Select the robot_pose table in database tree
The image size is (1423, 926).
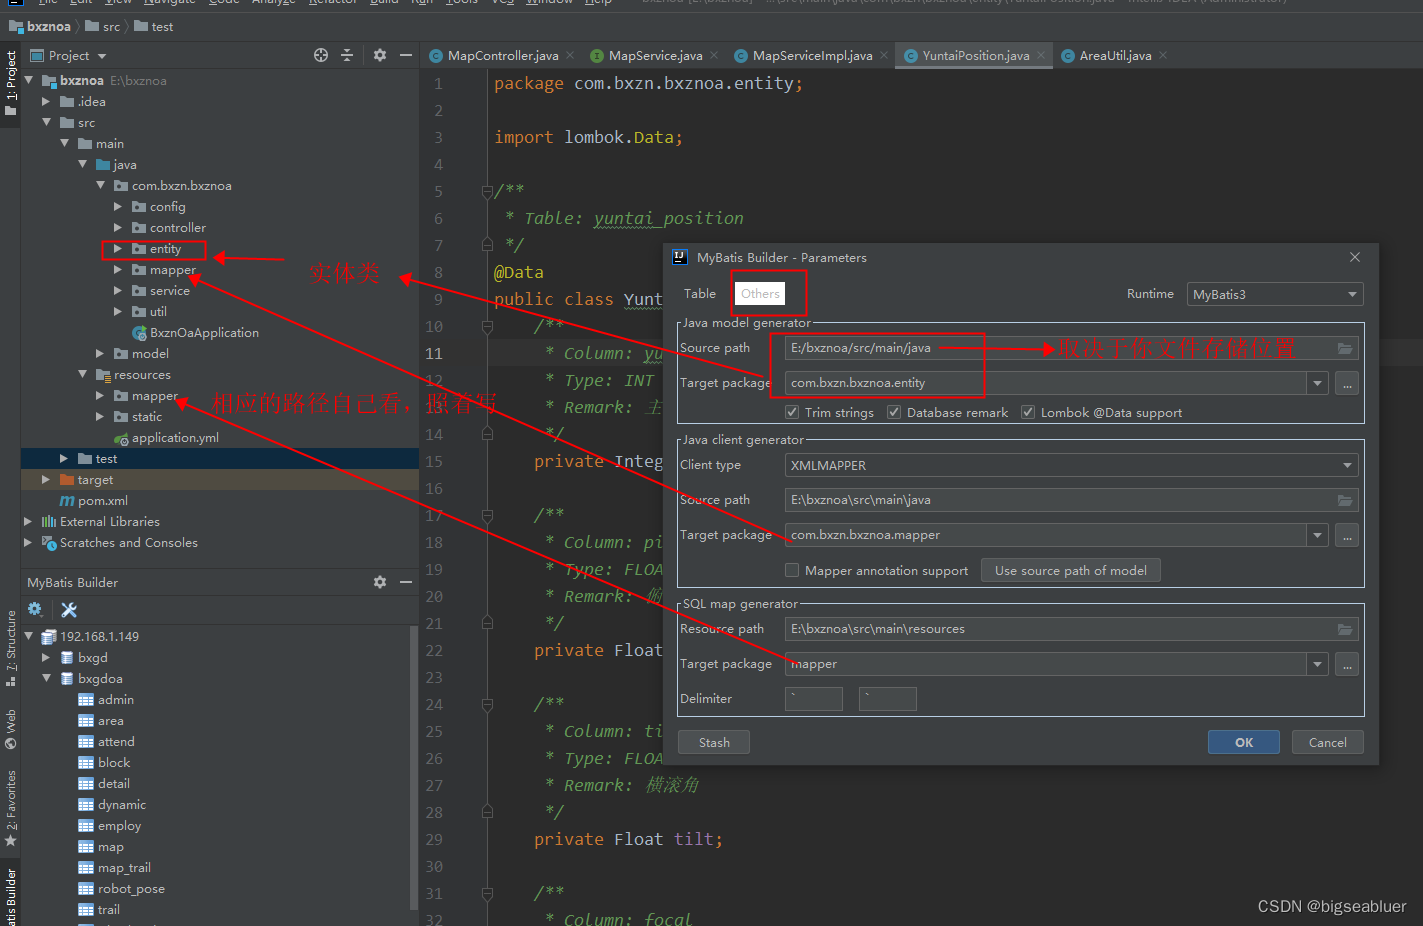(x=131, y=889)
